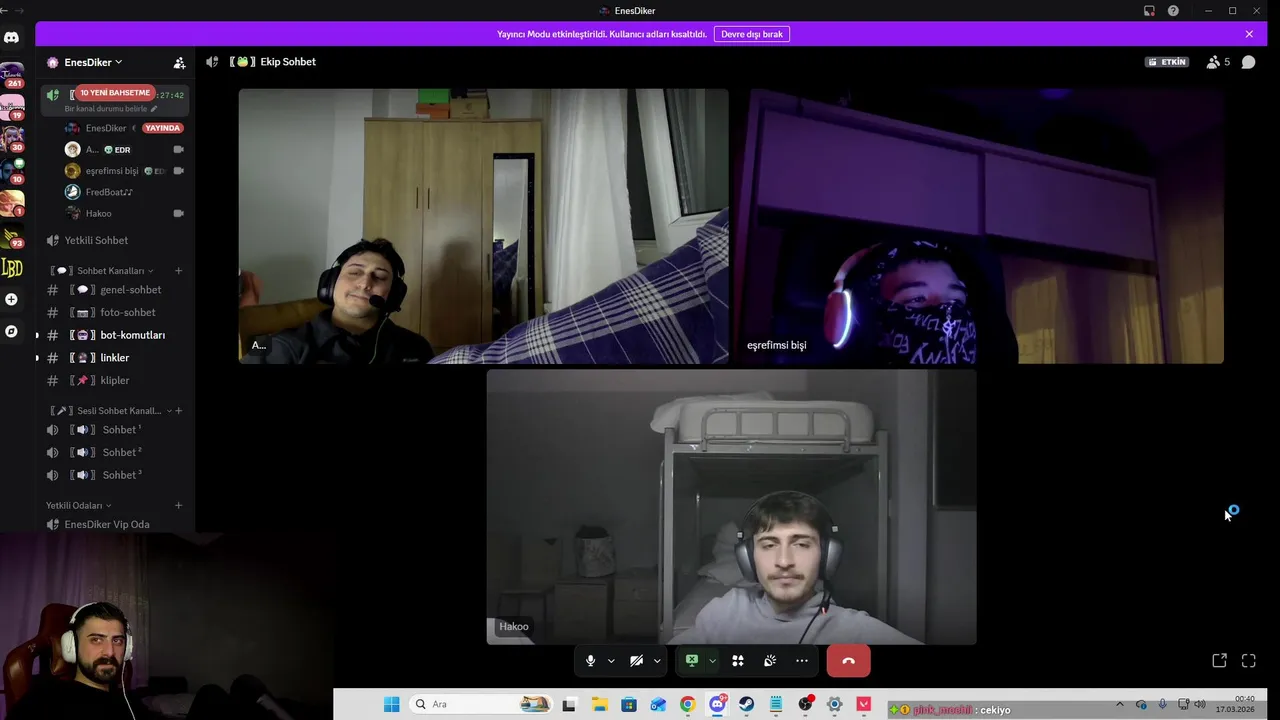Join EnesDiker Vip Oda voice channel

pyautogui.click(x=115, y=524)
